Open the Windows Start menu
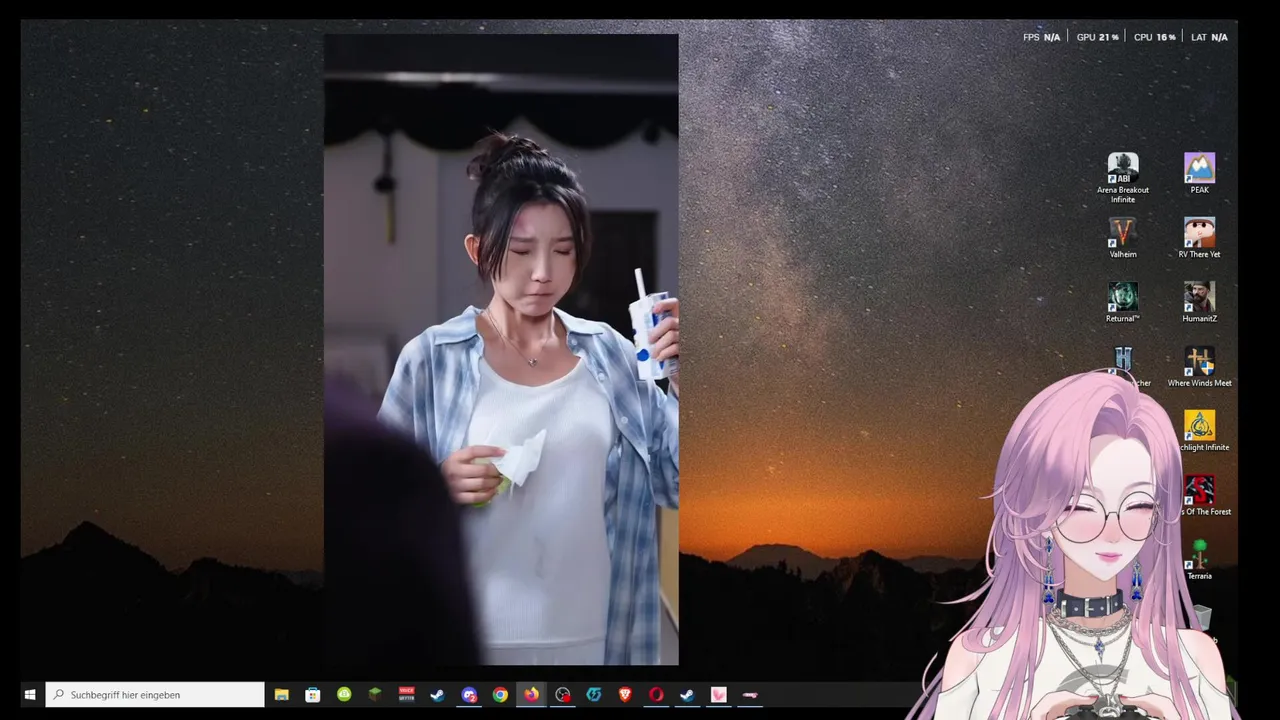This screenshot has height=720, width=1280. tap(30, 695)
